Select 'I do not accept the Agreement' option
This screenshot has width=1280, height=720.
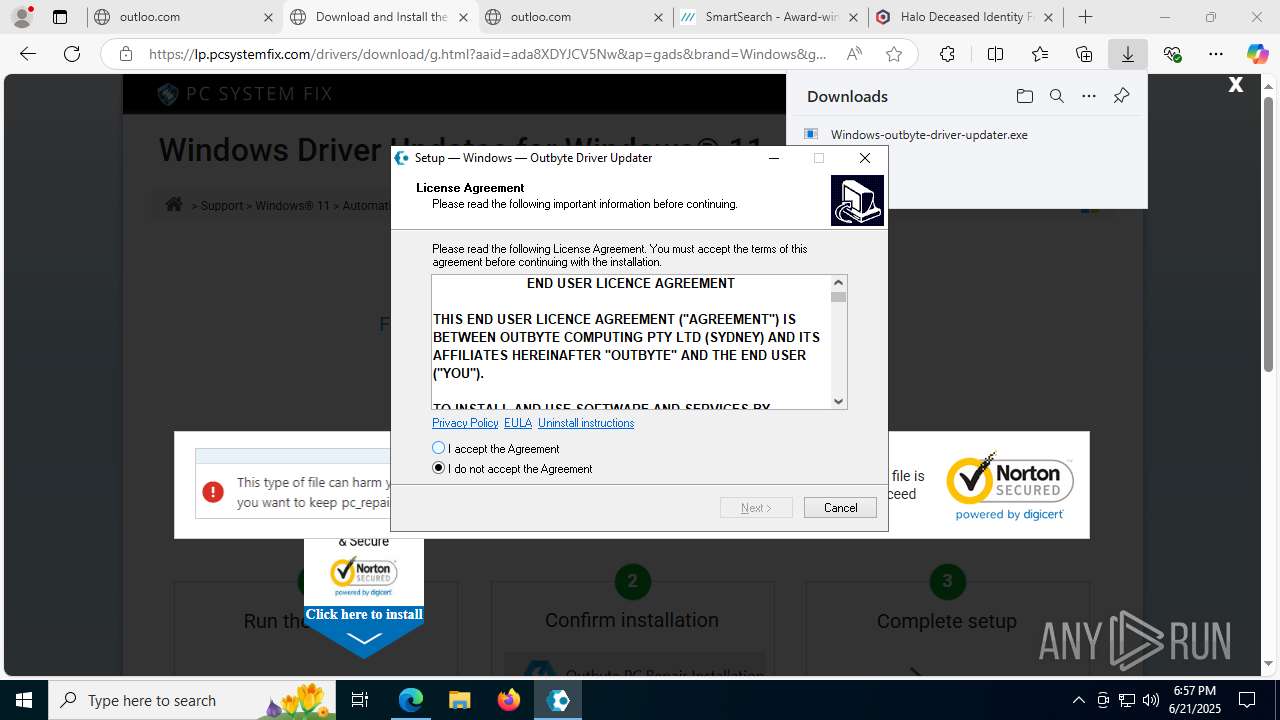coord(438,468)
